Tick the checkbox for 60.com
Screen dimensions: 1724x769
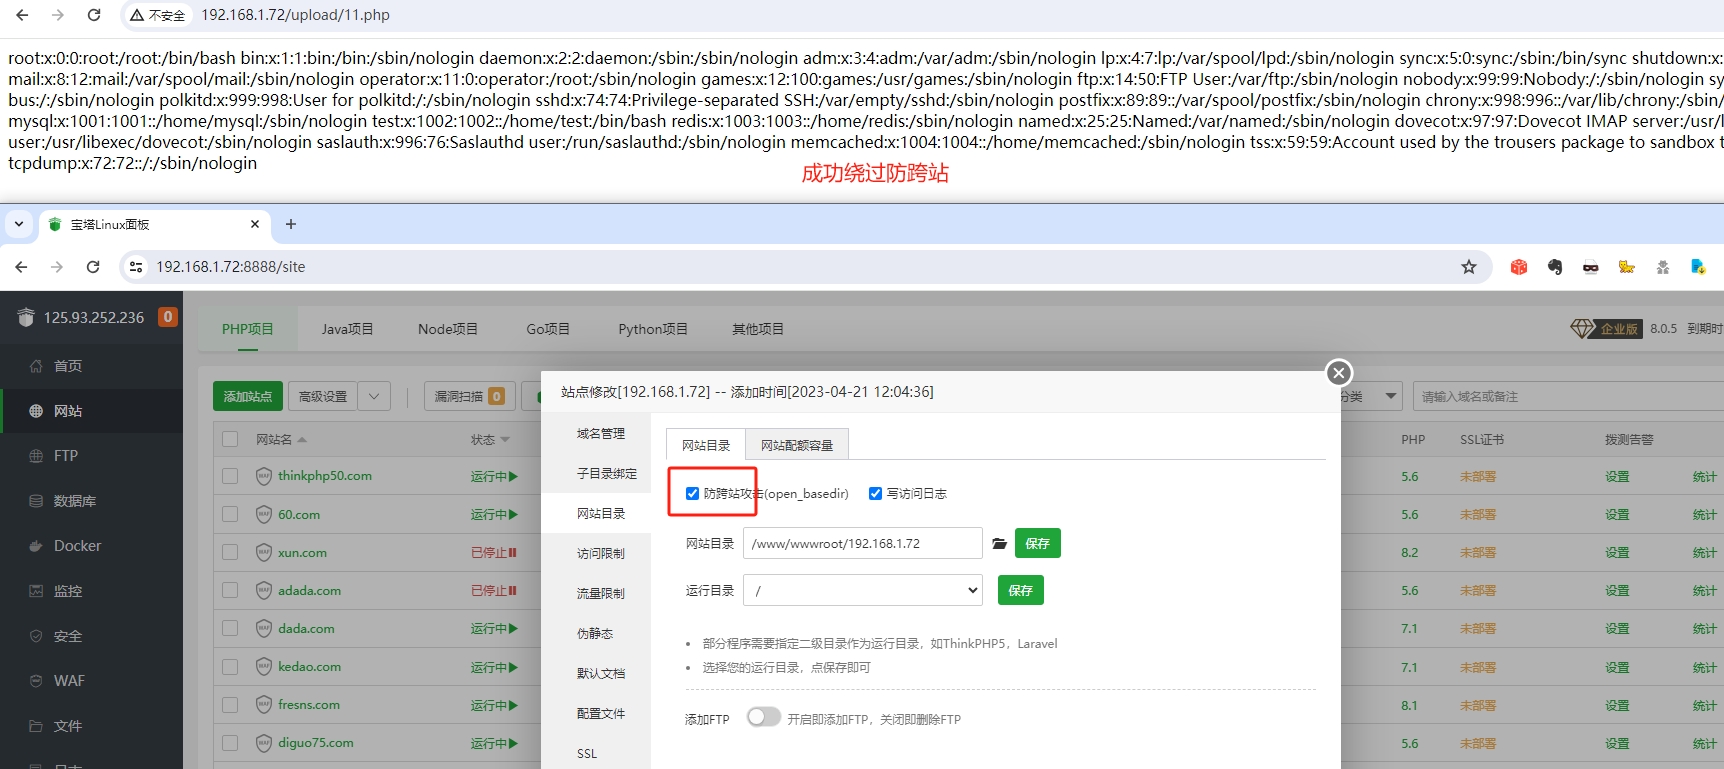coord(230,514)
